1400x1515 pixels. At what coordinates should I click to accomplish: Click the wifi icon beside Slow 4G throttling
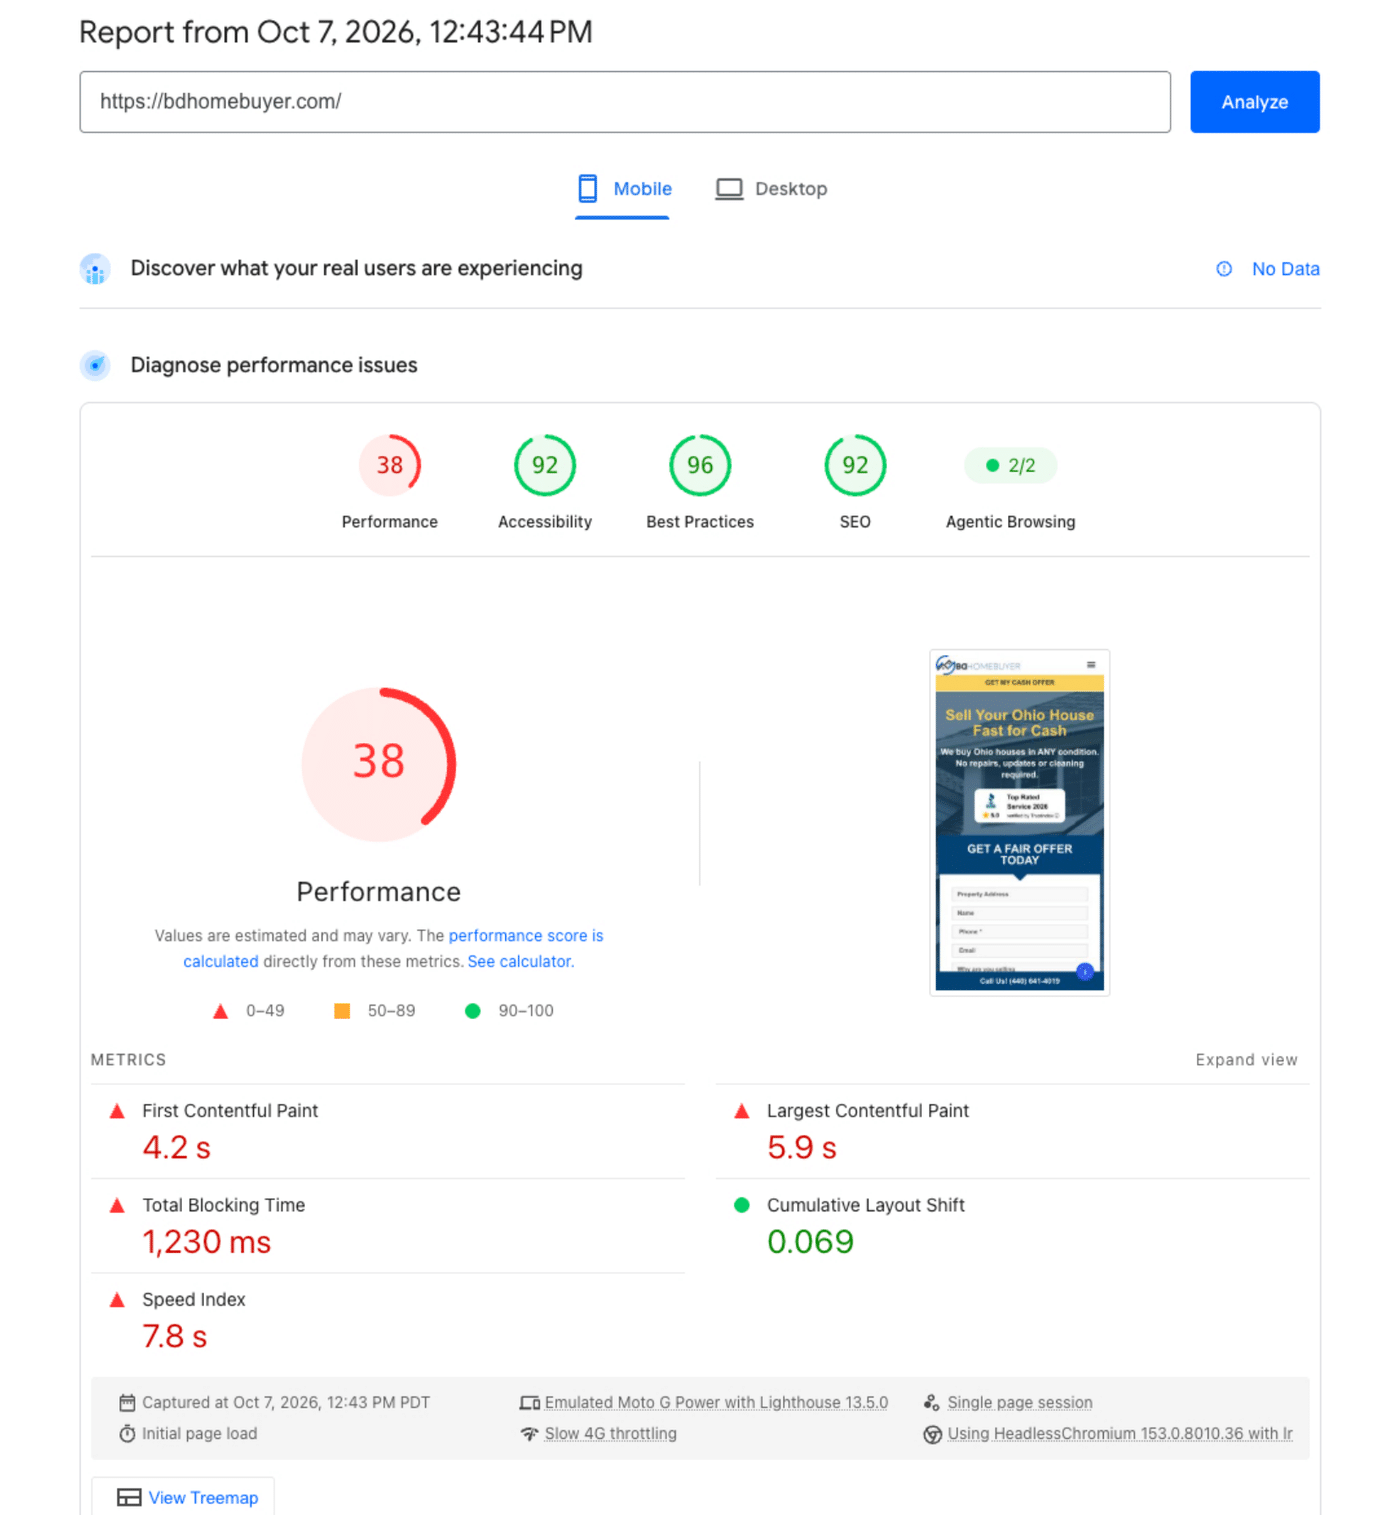coord(530,1434)
